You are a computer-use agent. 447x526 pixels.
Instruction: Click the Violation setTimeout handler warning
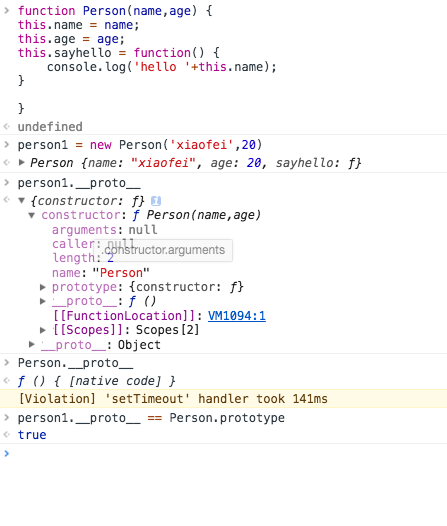(223, 399)
